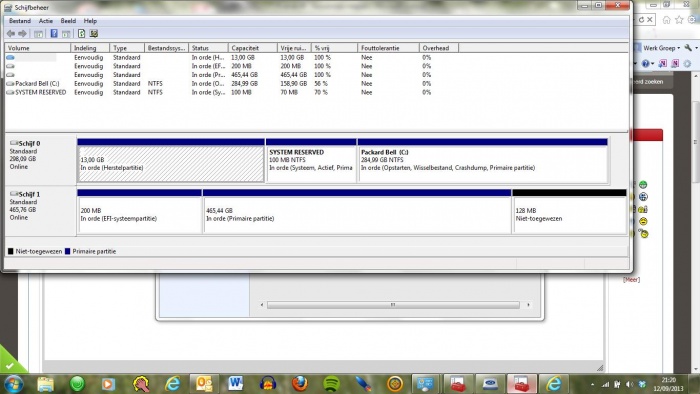This screenshot has width=700, height=394.
Task: Click the last toolbar icon right of Refresh
Action: (x=94, y=33)
